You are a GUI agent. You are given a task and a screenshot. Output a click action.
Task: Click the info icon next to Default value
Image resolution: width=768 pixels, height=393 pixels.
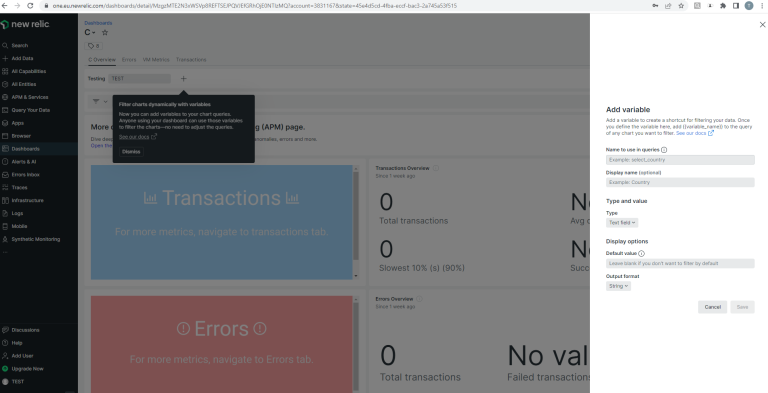pyautogui.click(x=642, y=253)
